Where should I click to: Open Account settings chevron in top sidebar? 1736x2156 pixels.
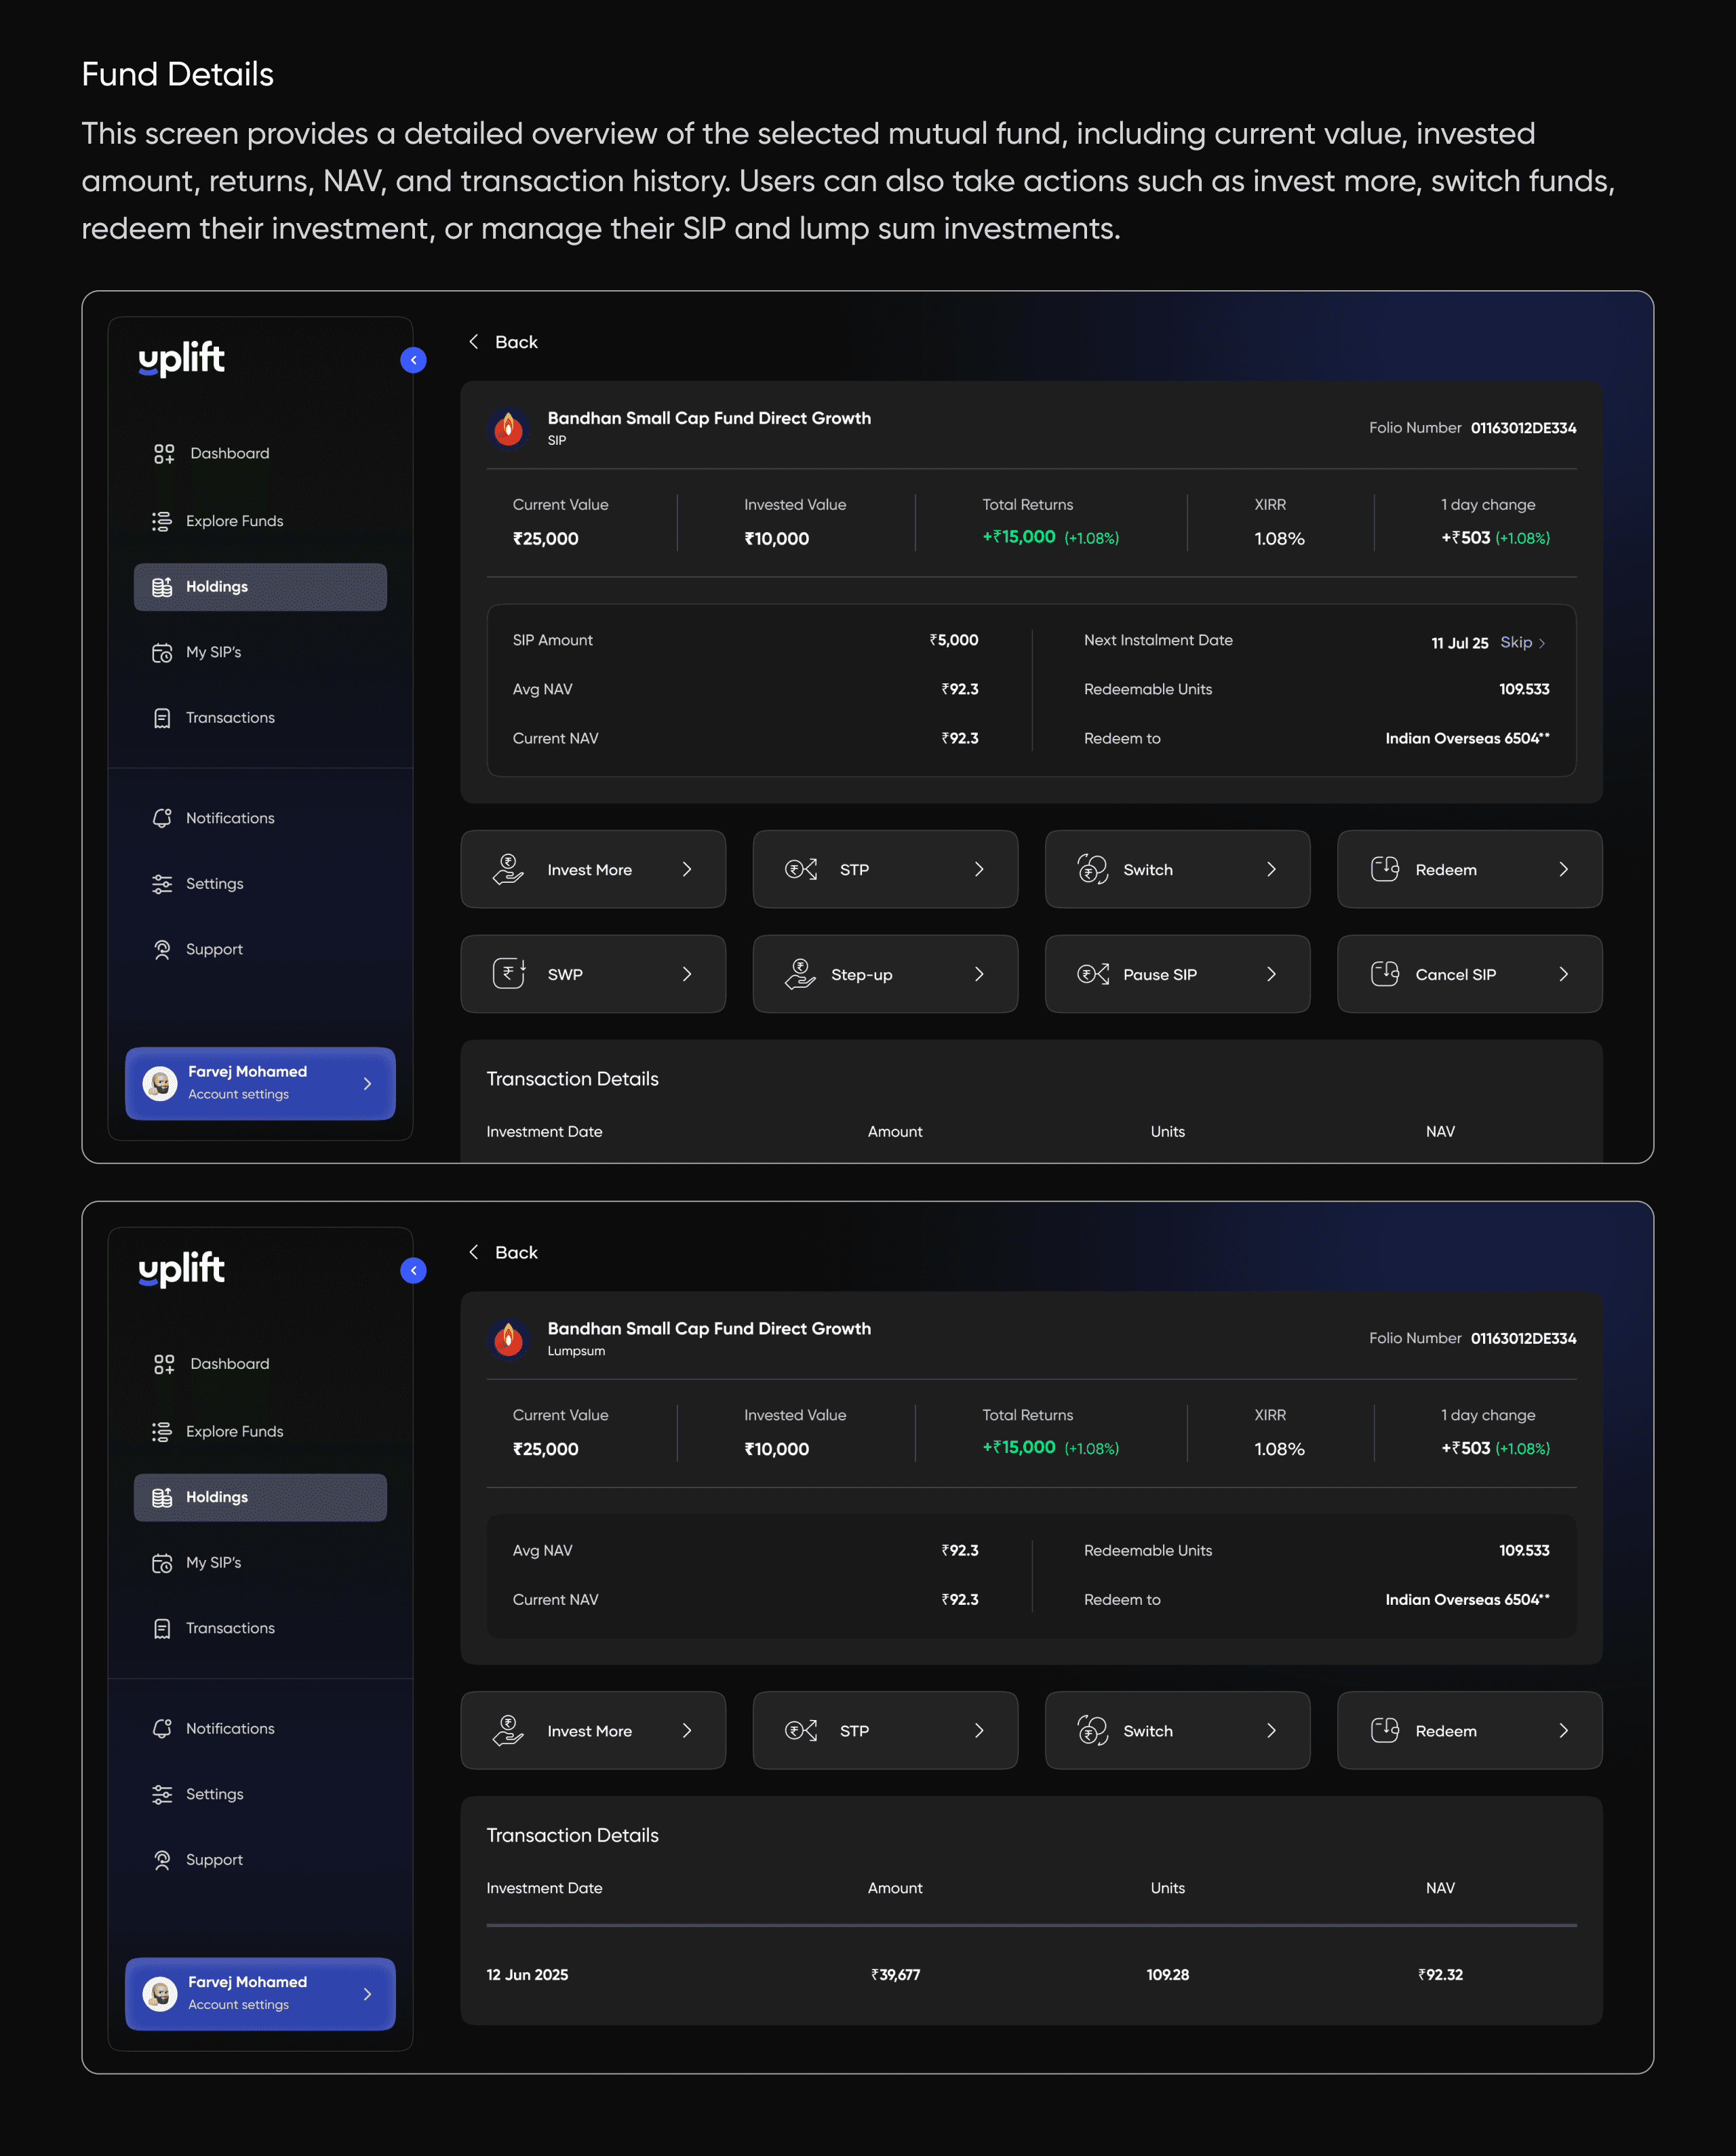point(367,1083)
